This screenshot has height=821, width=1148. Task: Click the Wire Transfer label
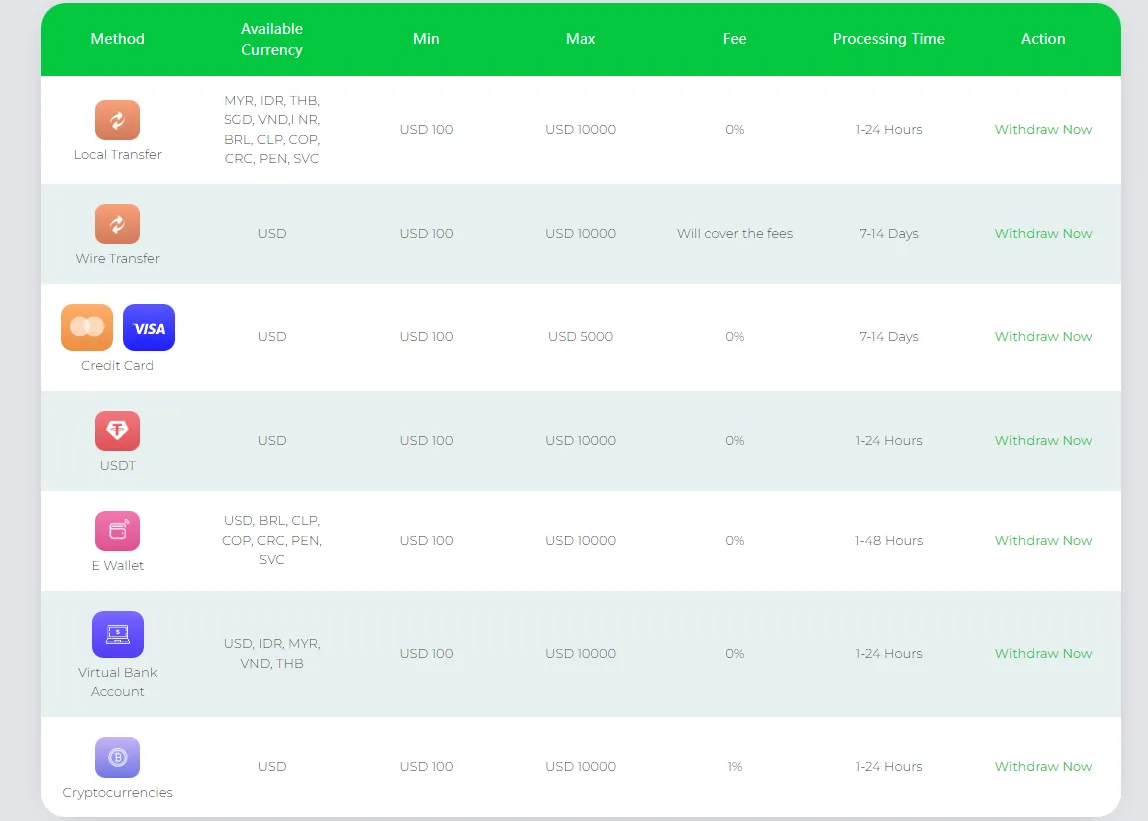[x=117, y=259]
